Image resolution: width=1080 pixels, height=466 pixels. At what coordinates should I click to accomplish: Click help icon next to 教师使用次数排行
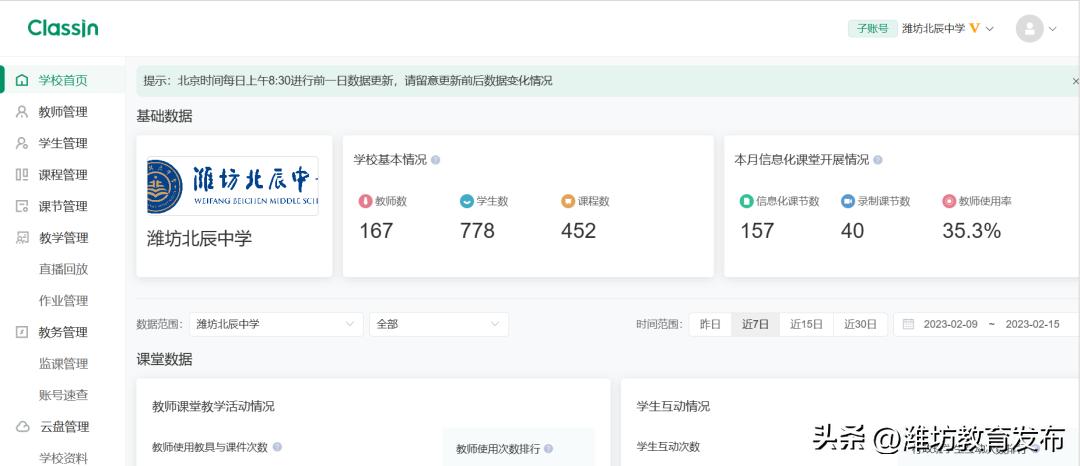[x=548, y=449]
